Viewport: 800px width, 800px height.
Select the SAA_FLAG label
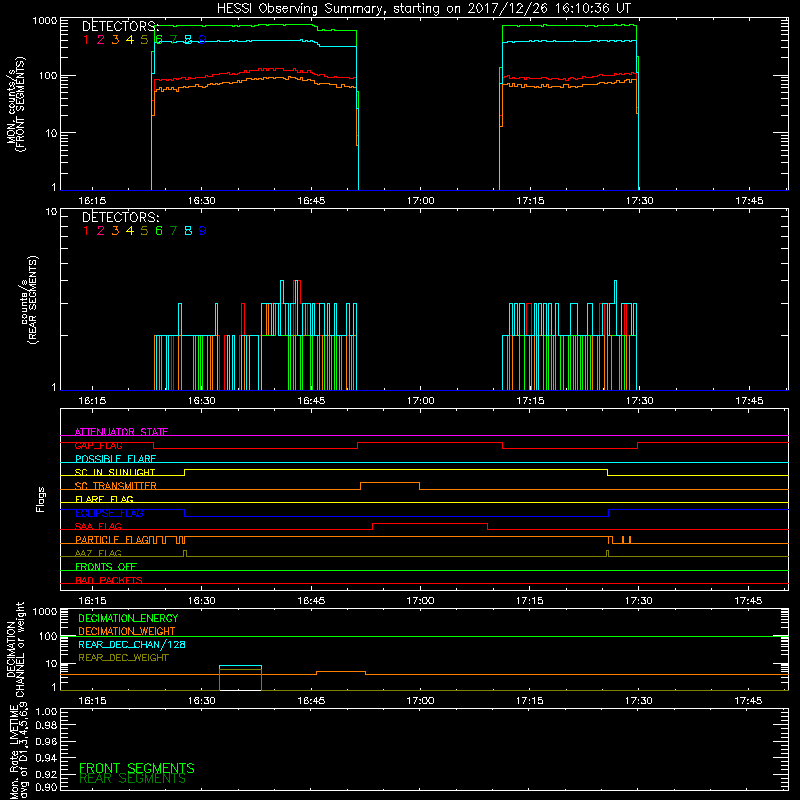tap(98, 527)
